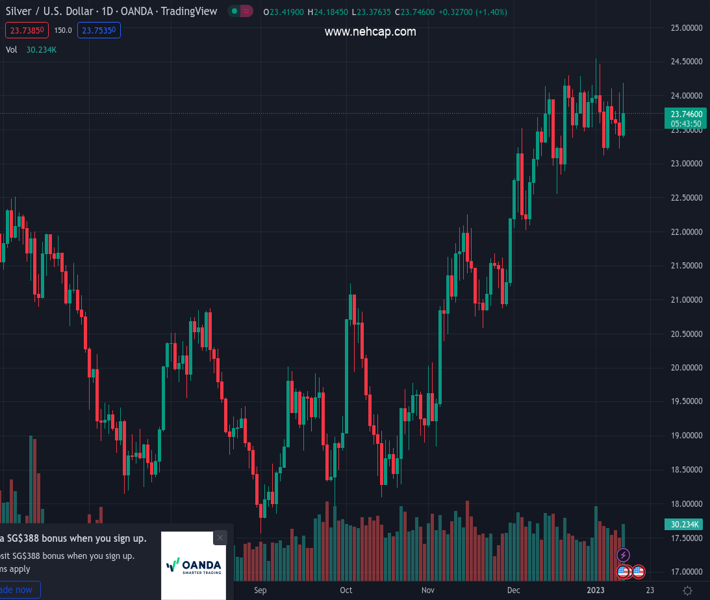Click the Vol indicator label
The width and height of the screenshot is (710, 600).
(x=11, y=49)
